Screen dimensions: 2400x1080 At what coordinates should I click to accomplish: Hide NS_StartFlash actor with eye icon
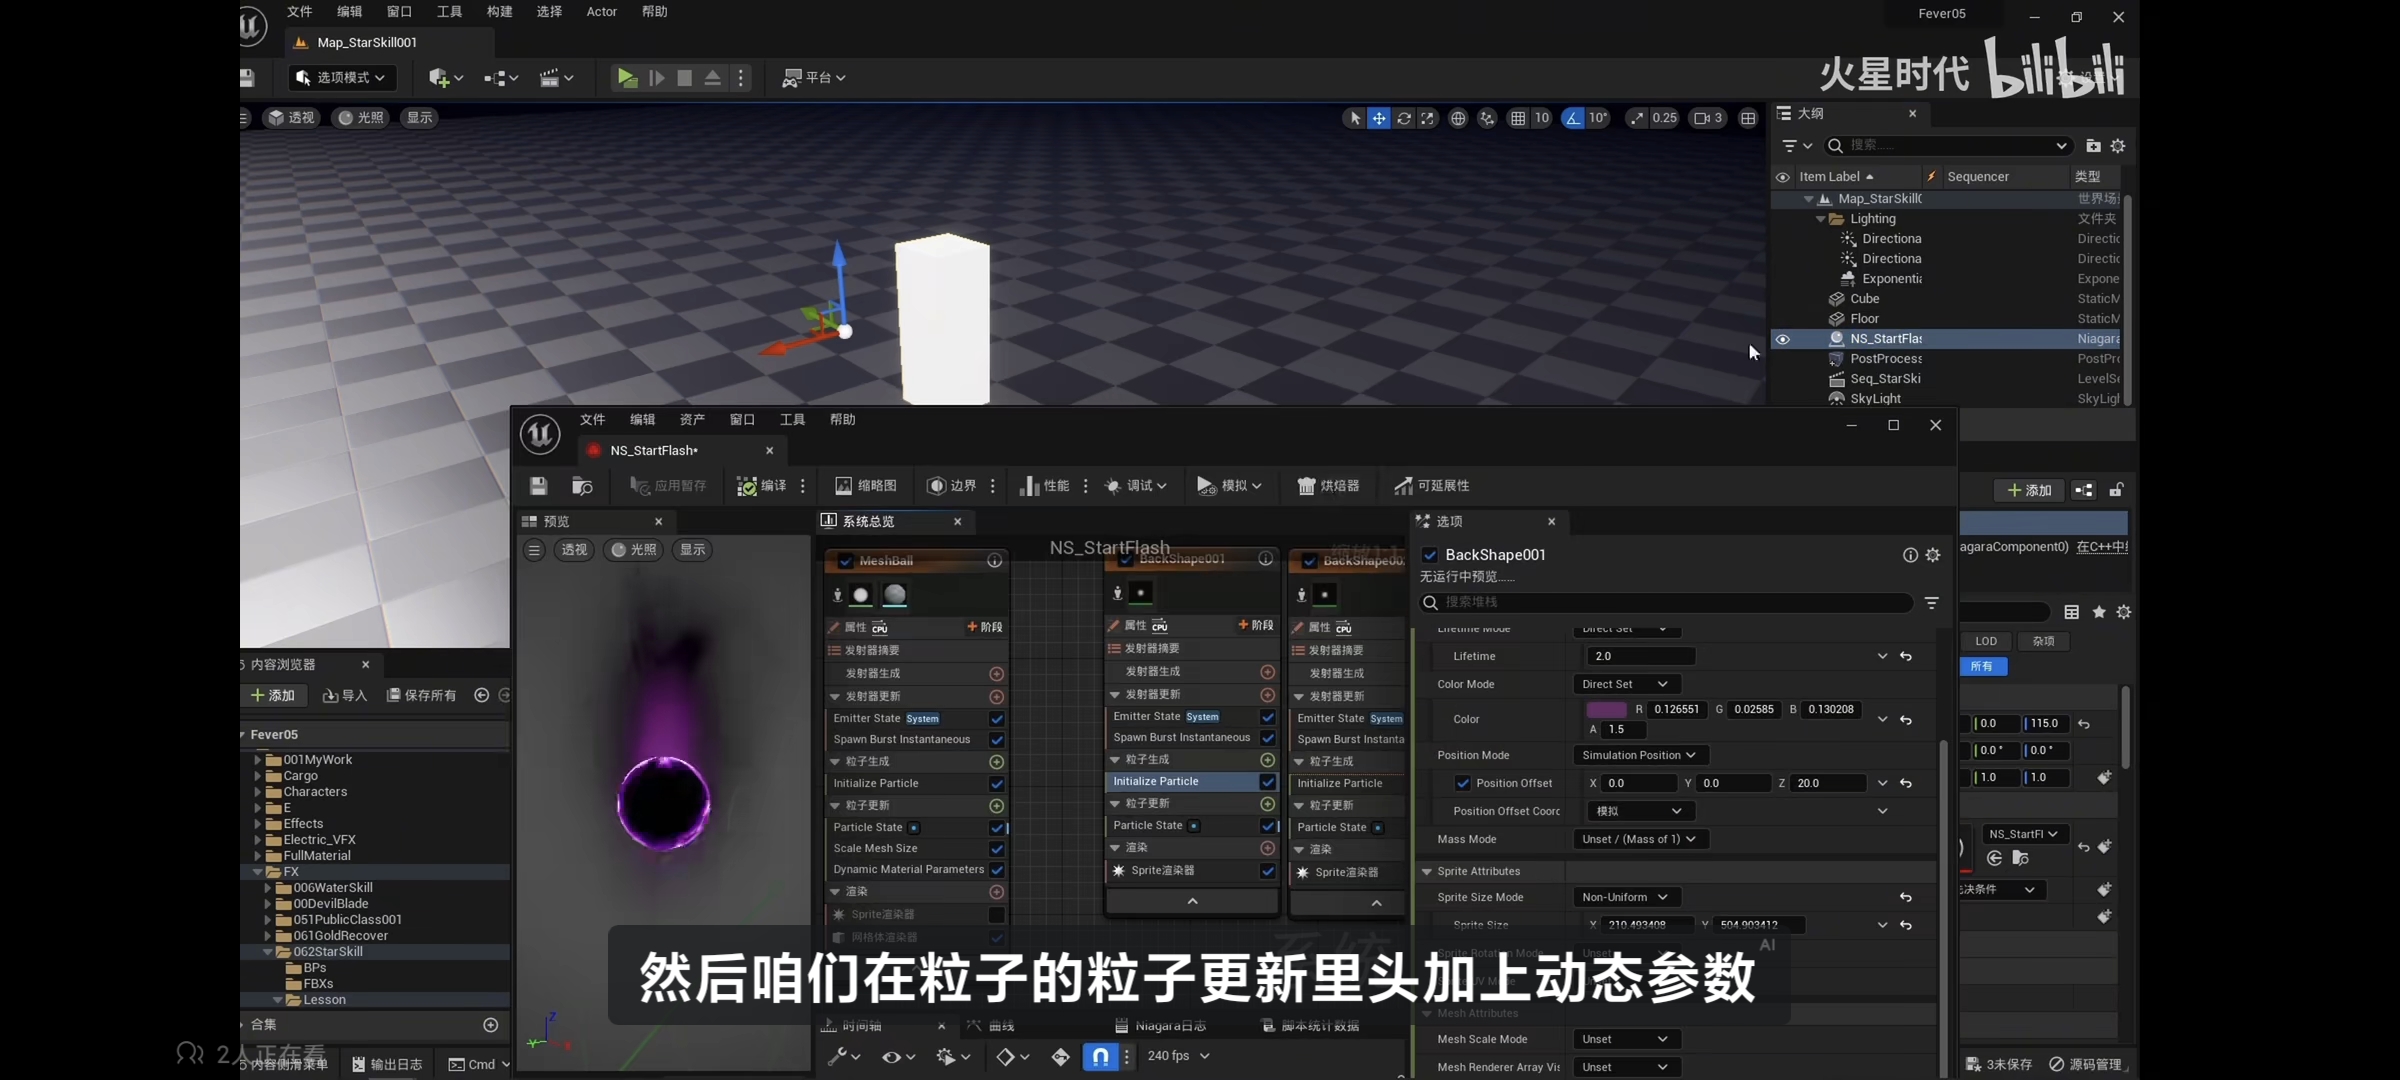click(x=1782, y=339)
